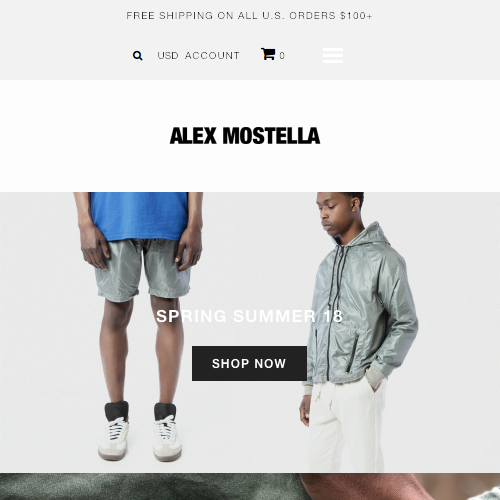Click the ALEX MOSTELLA logo

pyautogui.click(x=245, y=136)
